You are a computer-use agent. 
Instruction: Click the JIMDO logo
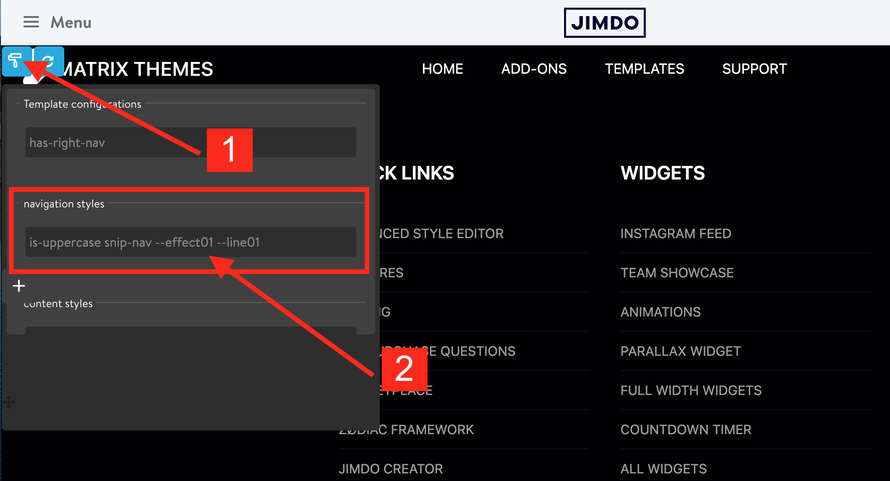(x=604, y=23)
